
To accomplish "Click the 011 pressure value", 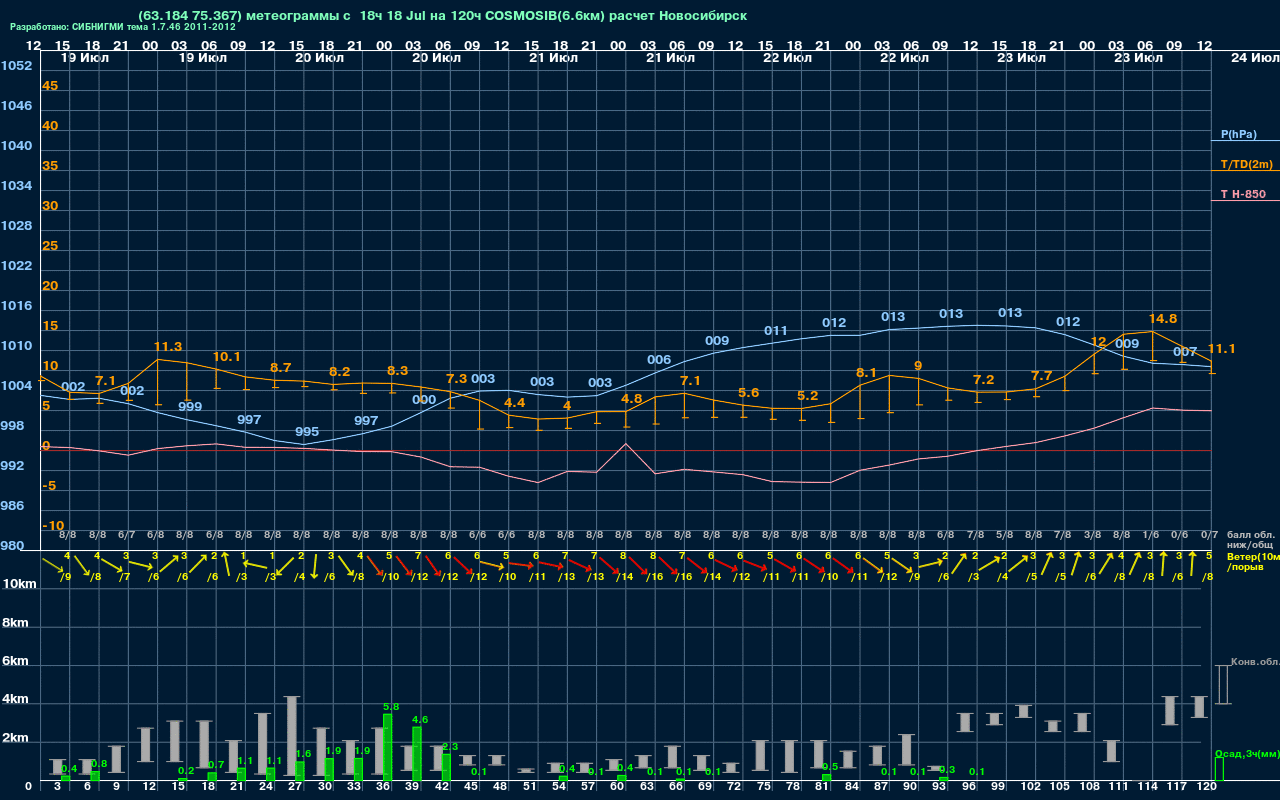I will pos(776,331).
